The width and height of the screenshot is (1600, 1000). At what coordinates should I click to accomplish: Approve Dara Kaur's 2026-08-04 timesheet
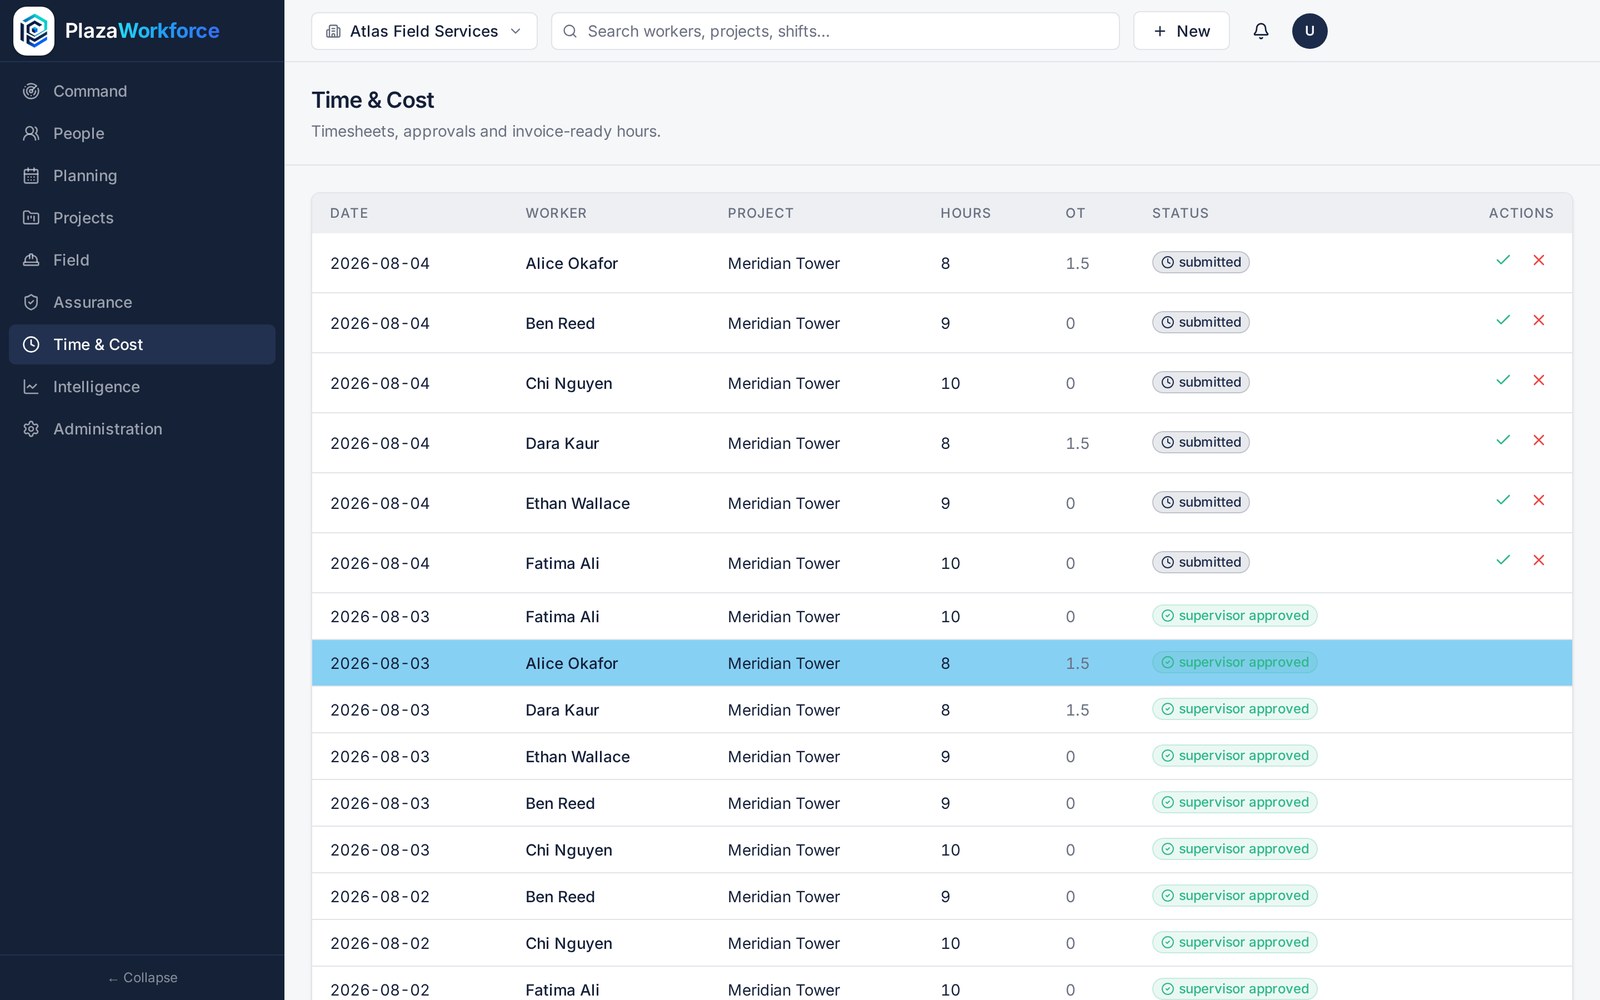point(1503,440)
